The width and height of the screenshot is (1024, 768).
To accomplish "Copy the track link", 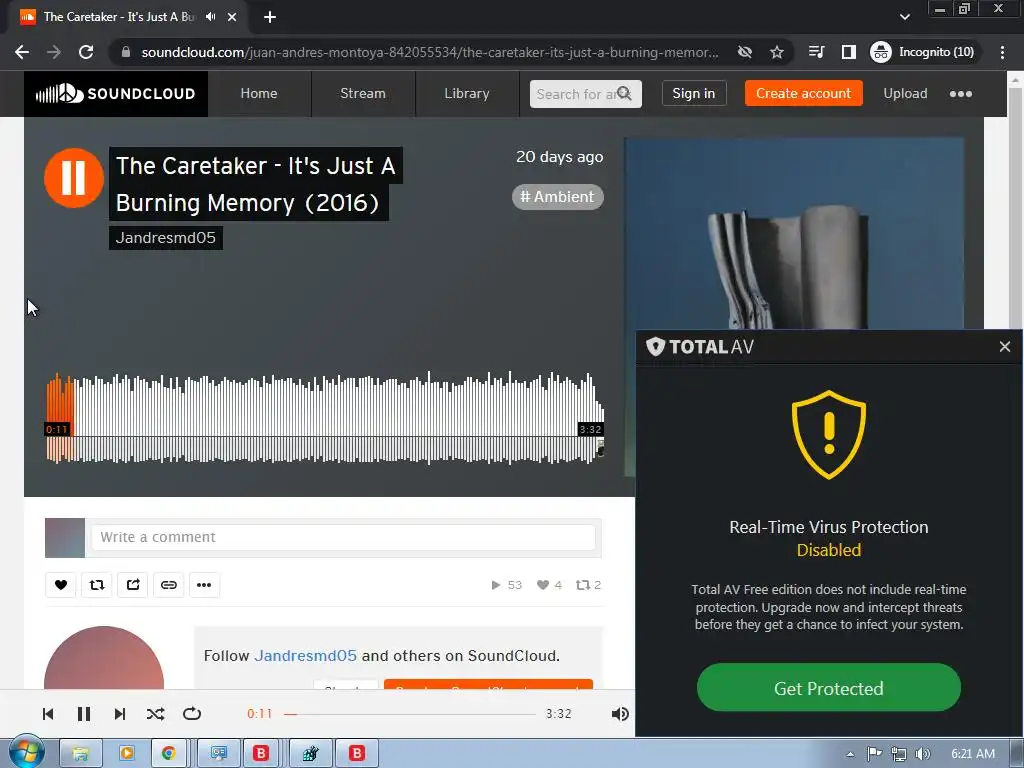I will tap(168, 584).
